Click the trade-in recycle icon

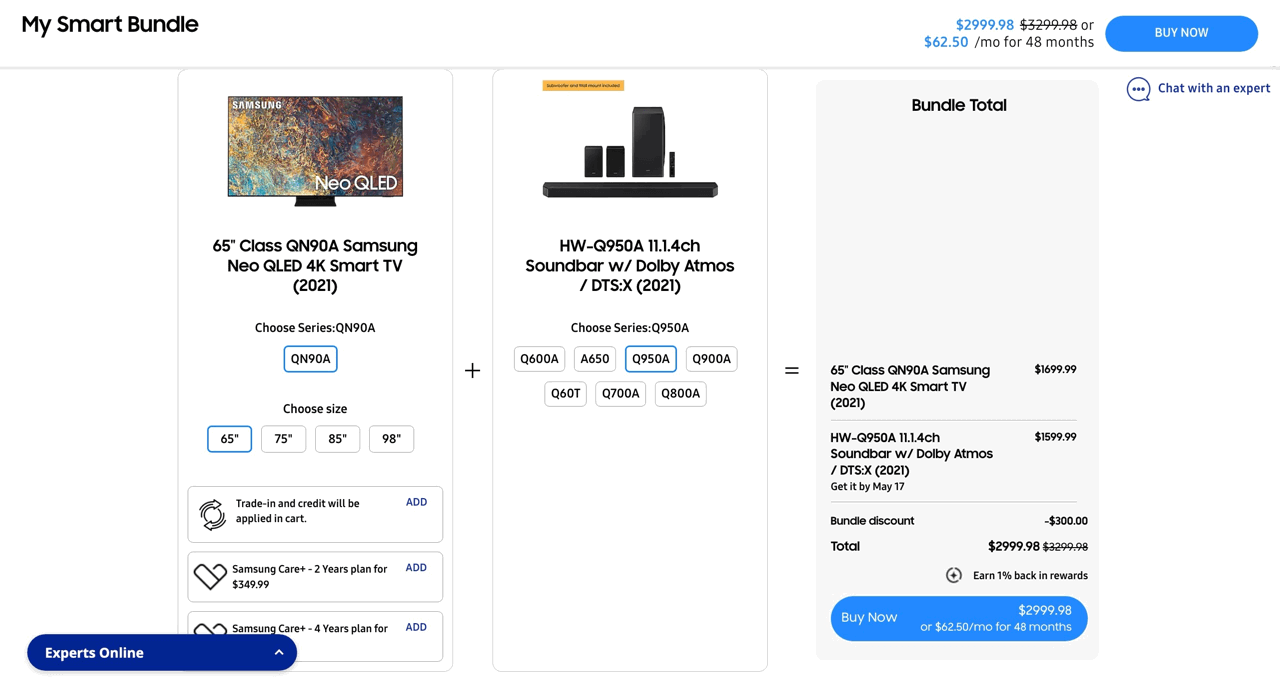point(211,514)
